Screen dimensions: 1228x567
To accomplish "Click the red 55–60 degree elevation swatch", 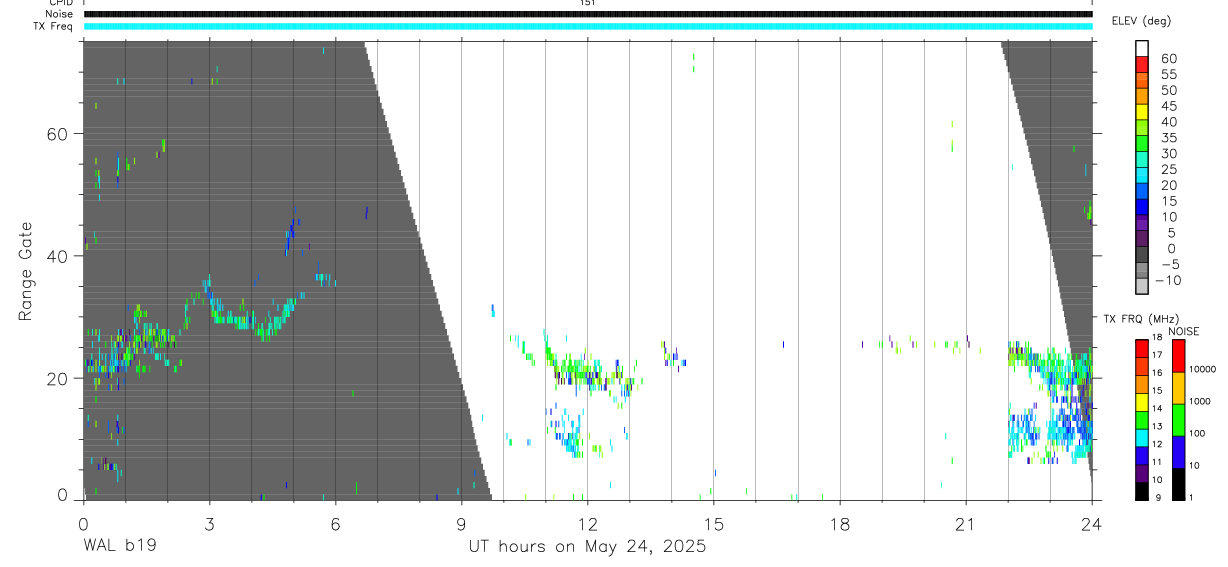I will click(1142, 64).
